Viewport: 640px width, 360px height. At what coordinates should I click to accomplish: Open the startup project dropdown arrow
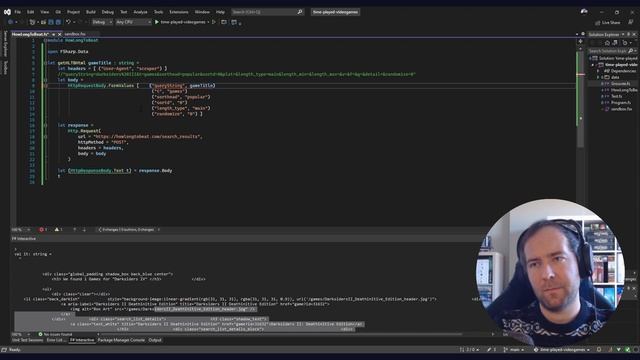208,22
